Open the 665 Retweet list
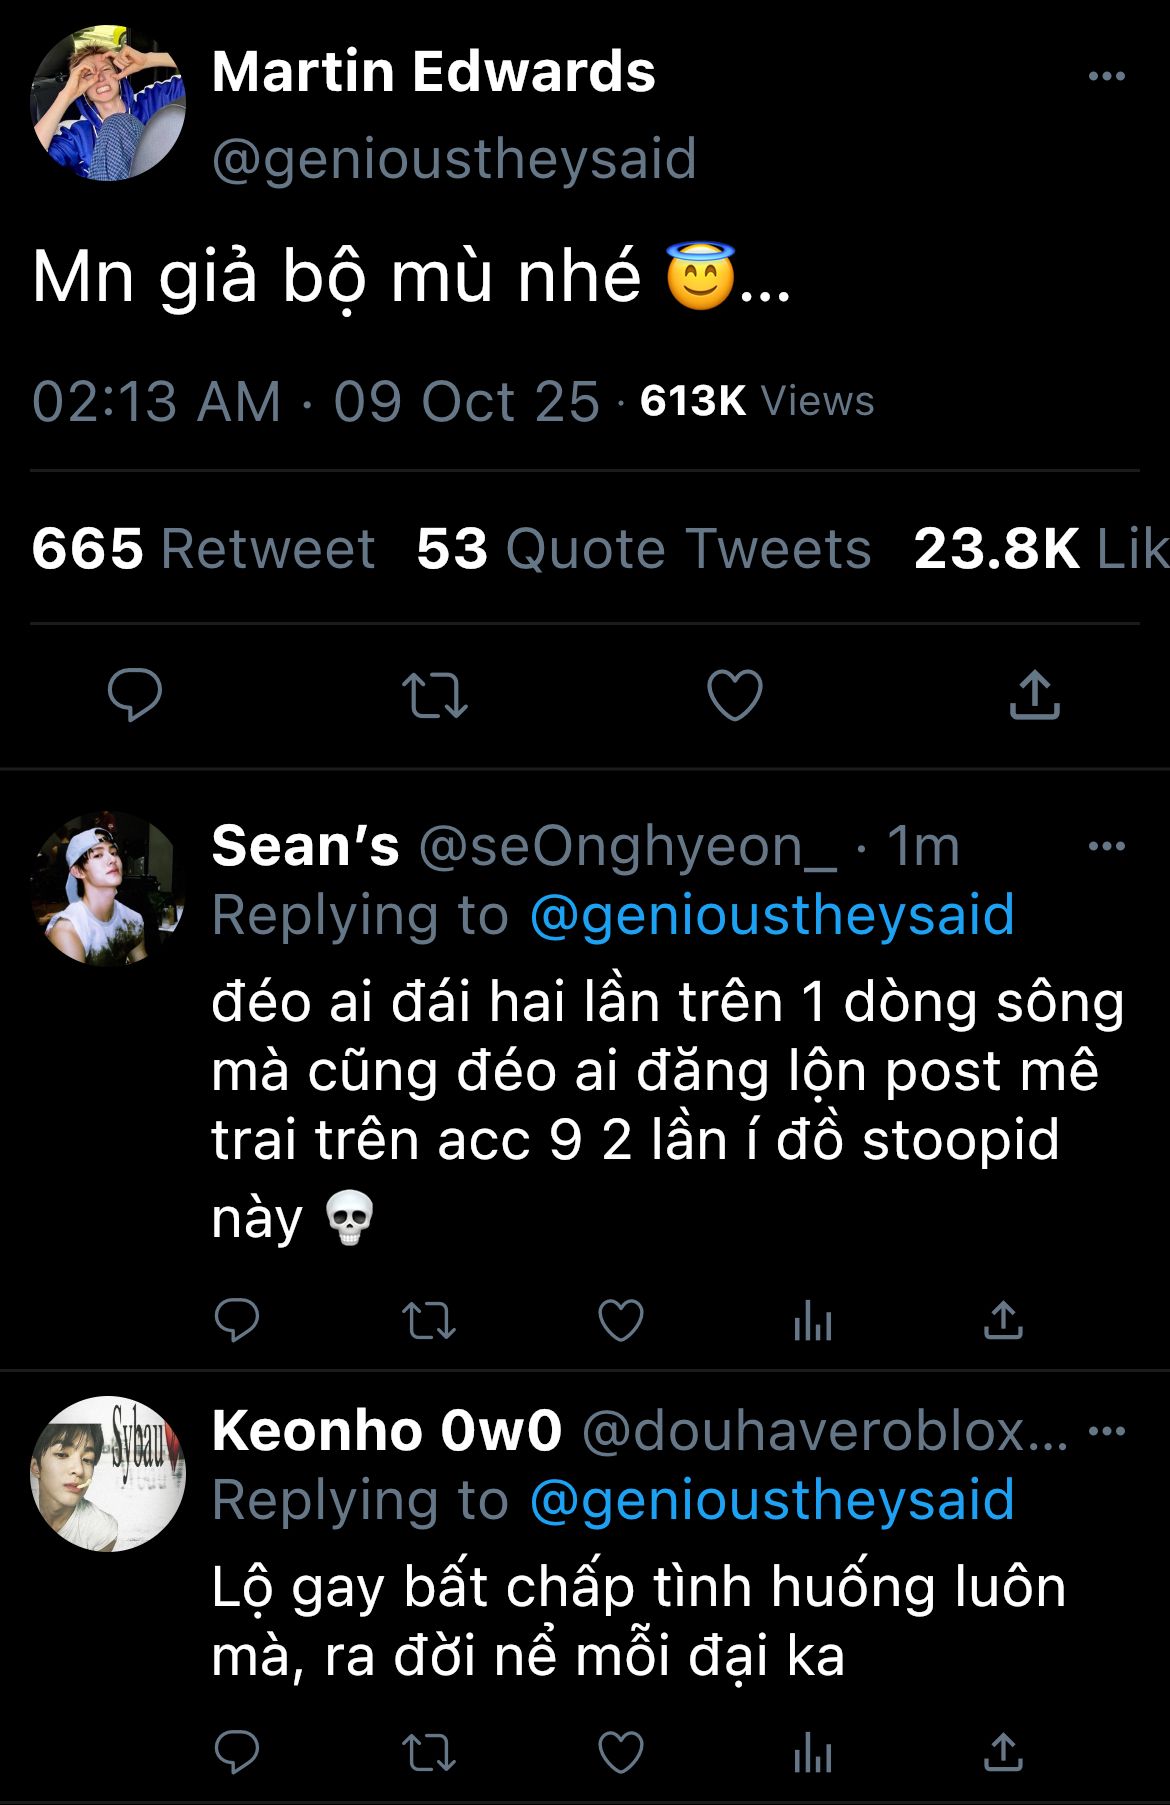Screen dimensions: 1170x1805 tap(203, 549)
